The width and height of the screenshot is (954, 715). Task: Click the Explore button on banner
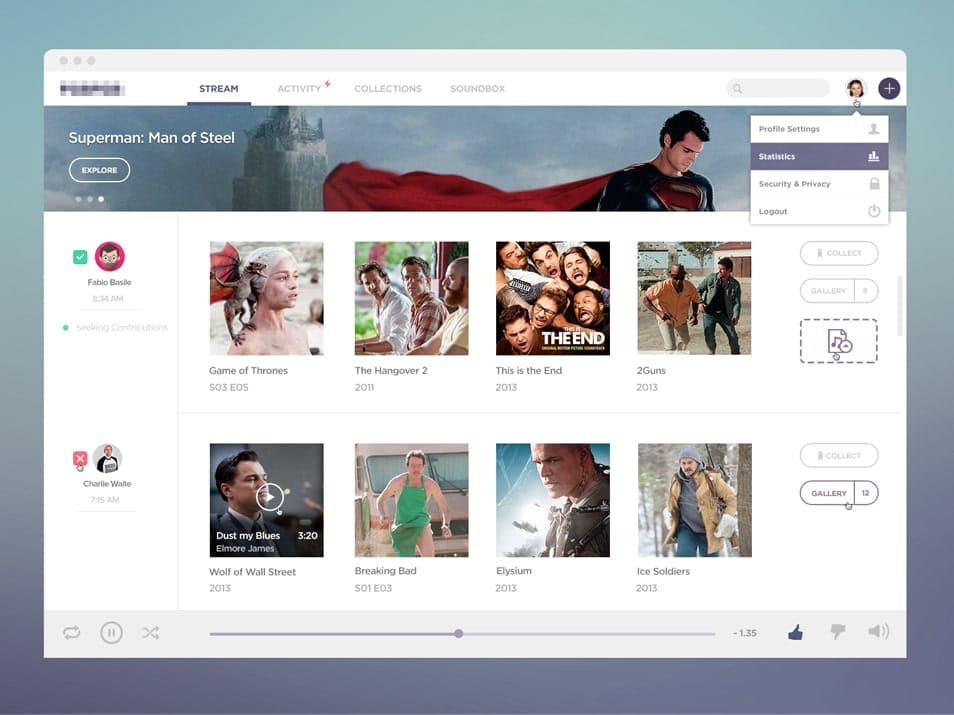pyautogui.click(x=99, y=170)
